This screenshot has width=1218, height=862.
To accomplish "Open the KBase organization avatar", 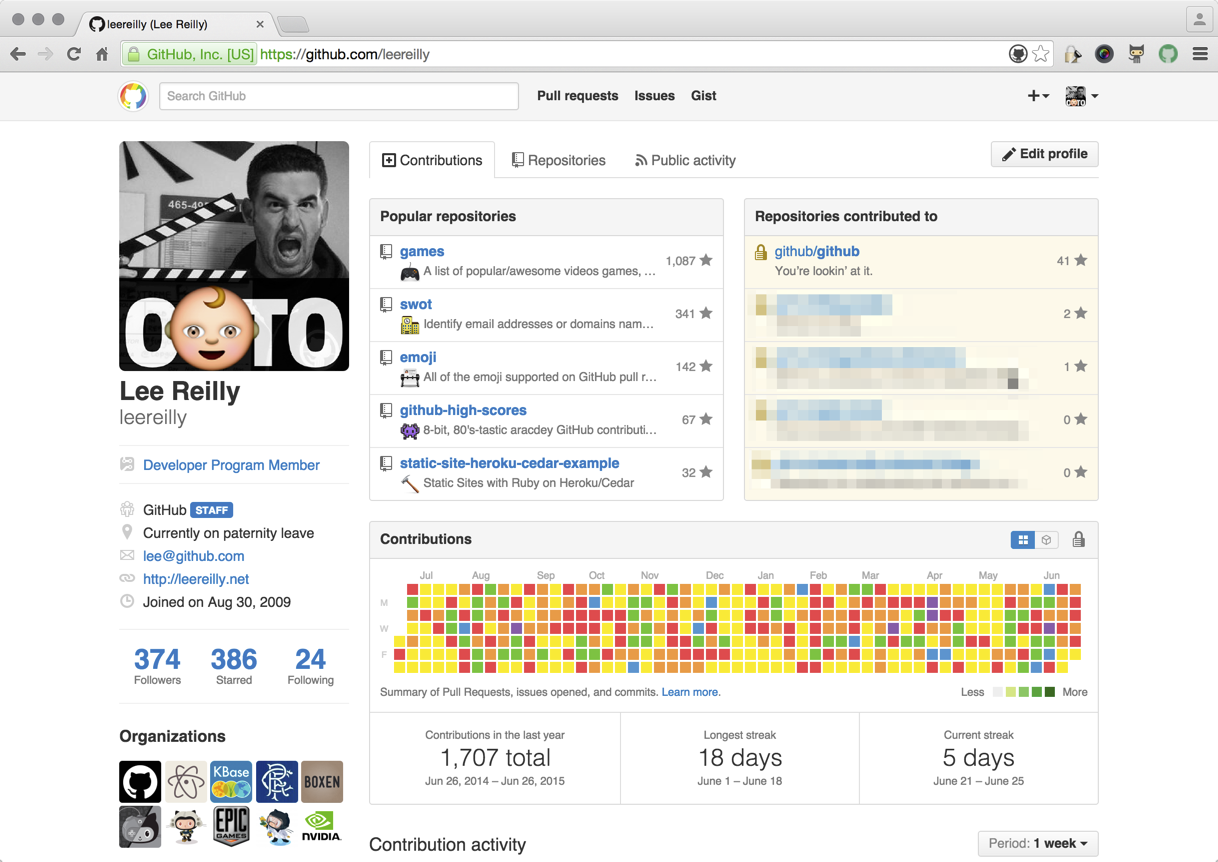I will 231,782.
